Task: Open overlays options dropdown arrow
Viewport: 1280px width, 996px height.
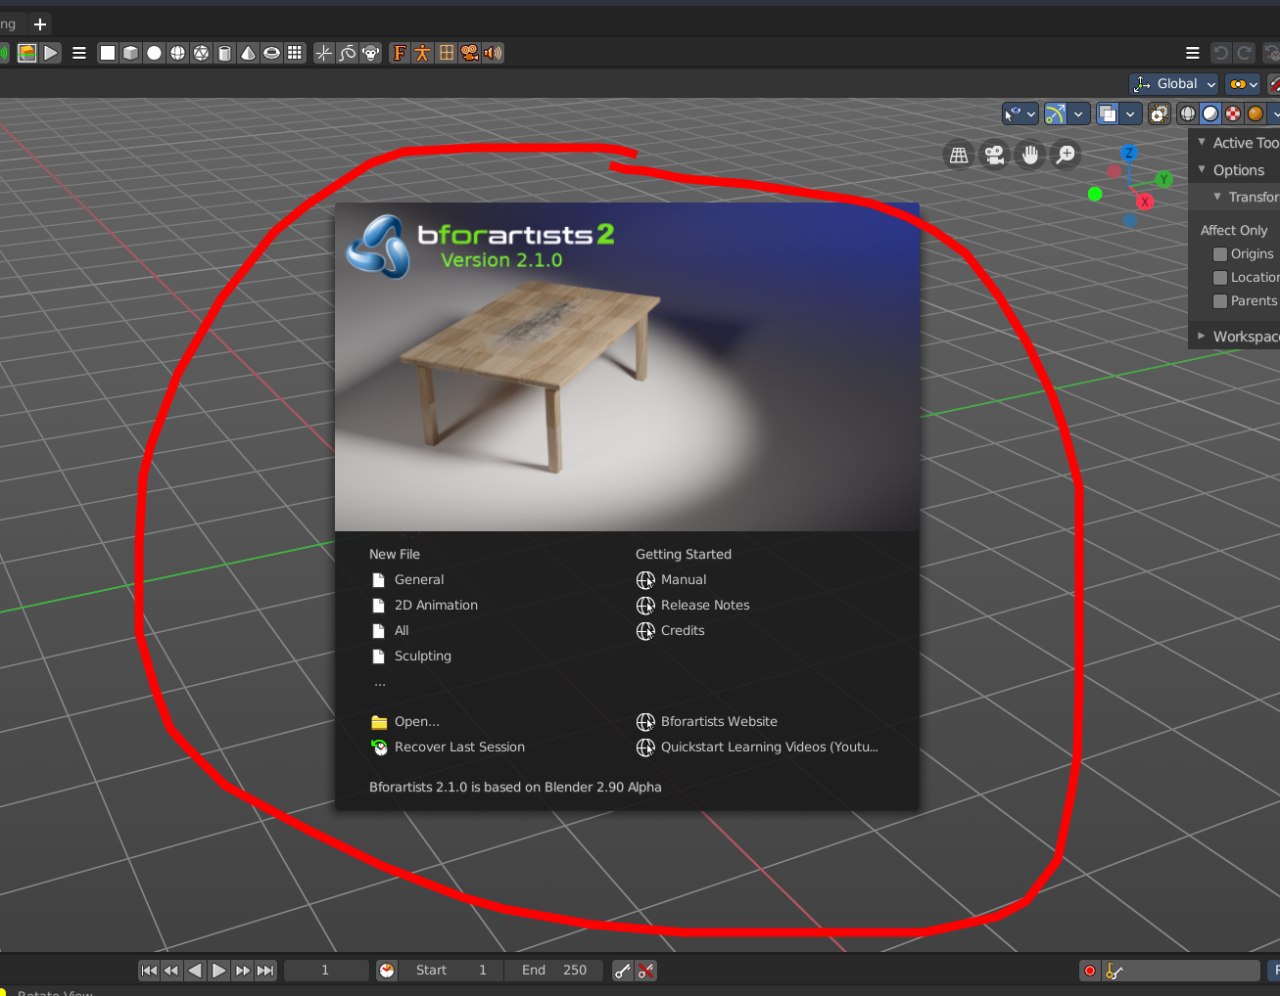Action: click(1130, 114)
